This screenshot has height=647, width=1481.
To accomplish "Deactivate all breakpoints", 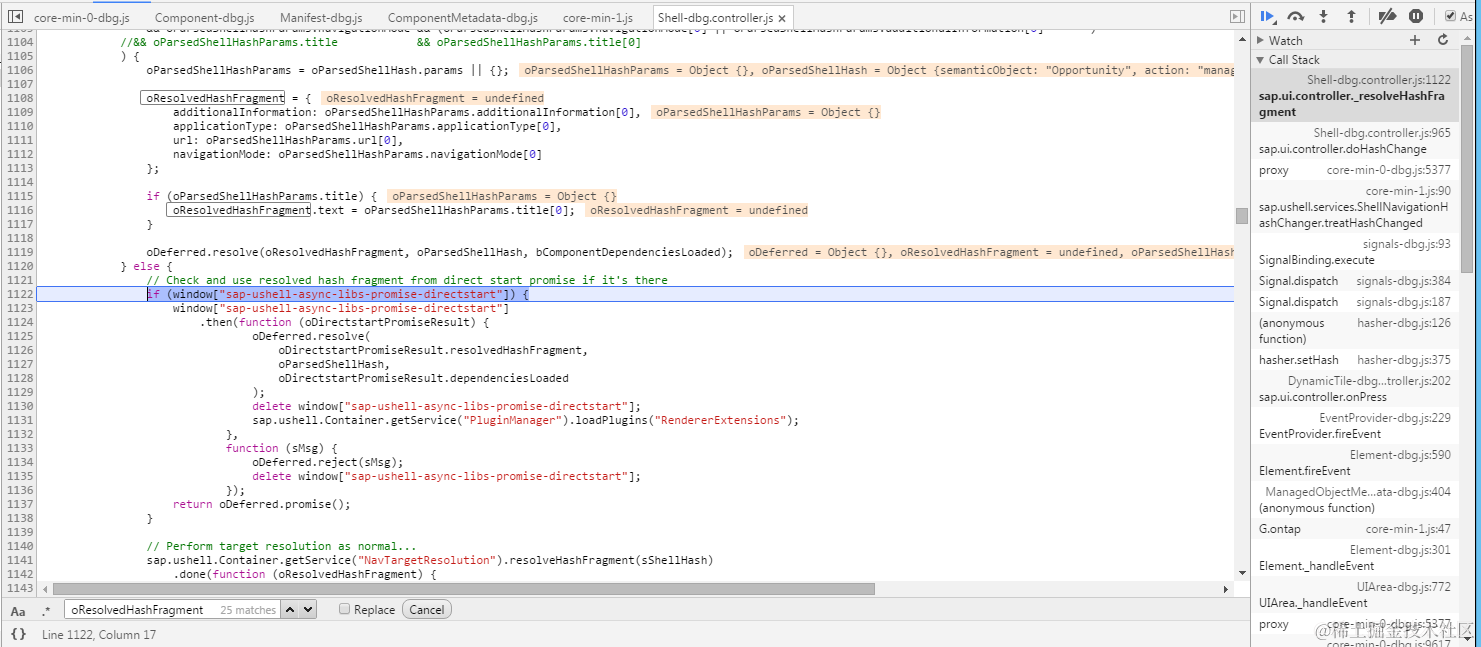I will point(1387,16).
